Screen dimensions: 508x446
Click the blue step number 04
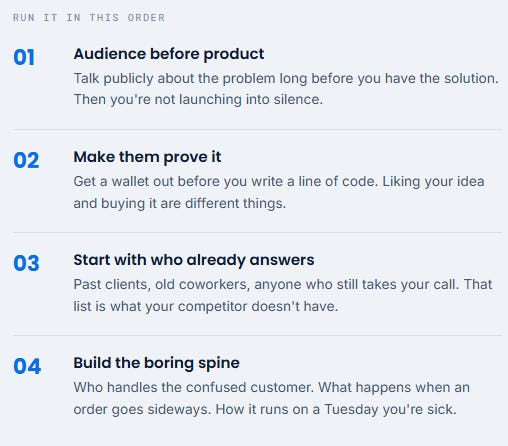click(x=27, y=366)
